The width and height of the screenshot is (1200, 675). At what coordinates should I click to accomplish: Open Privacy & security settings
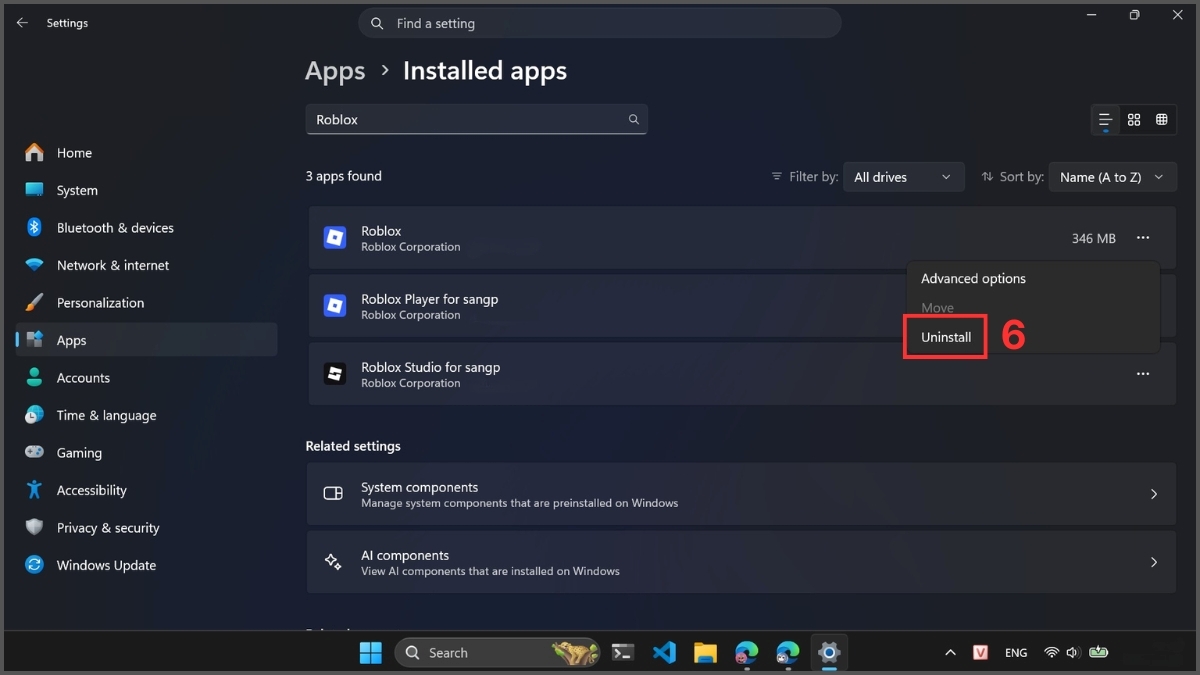[147, 528]
